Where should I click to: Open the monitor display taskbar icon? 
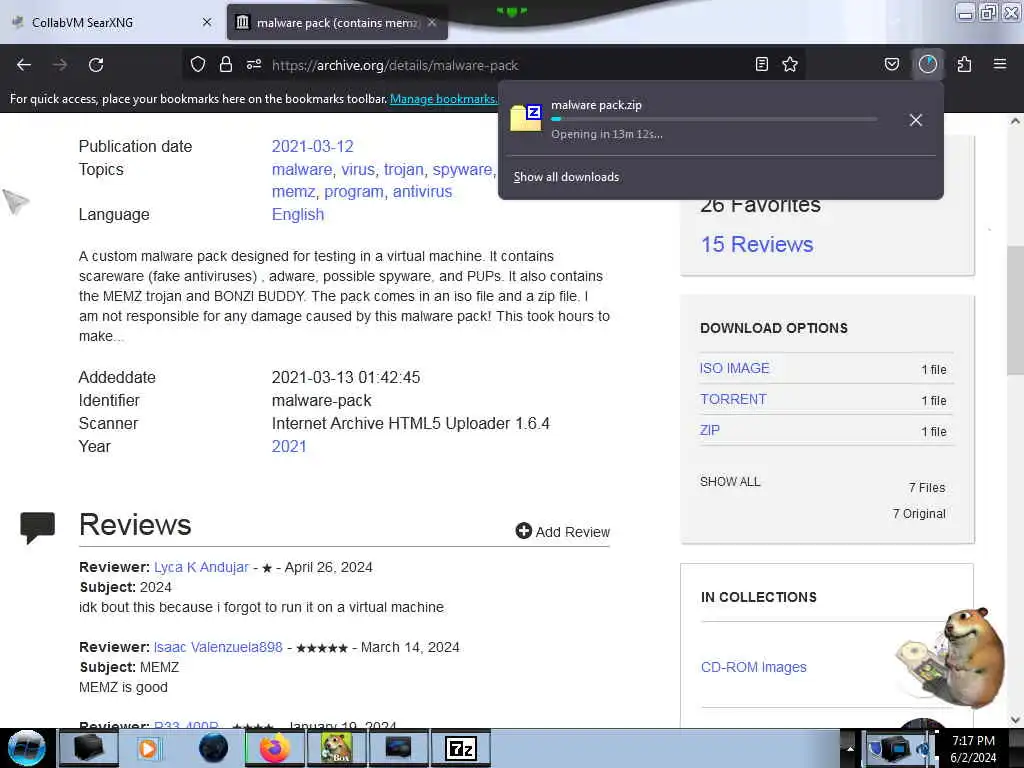pyautogui.click(x=398, y=748)
